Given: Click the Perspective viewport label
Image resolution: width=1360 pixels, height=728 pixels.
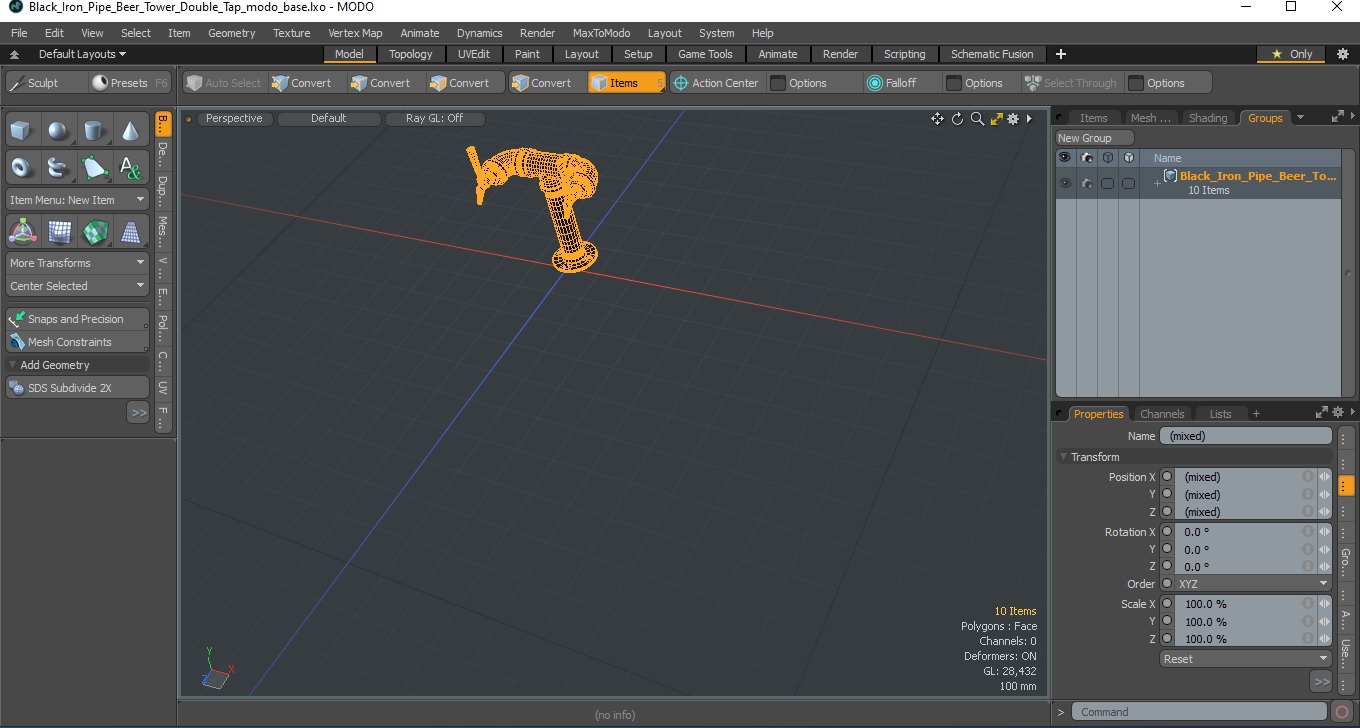Looking at the screenshot, I should click(x=234, y=118).
